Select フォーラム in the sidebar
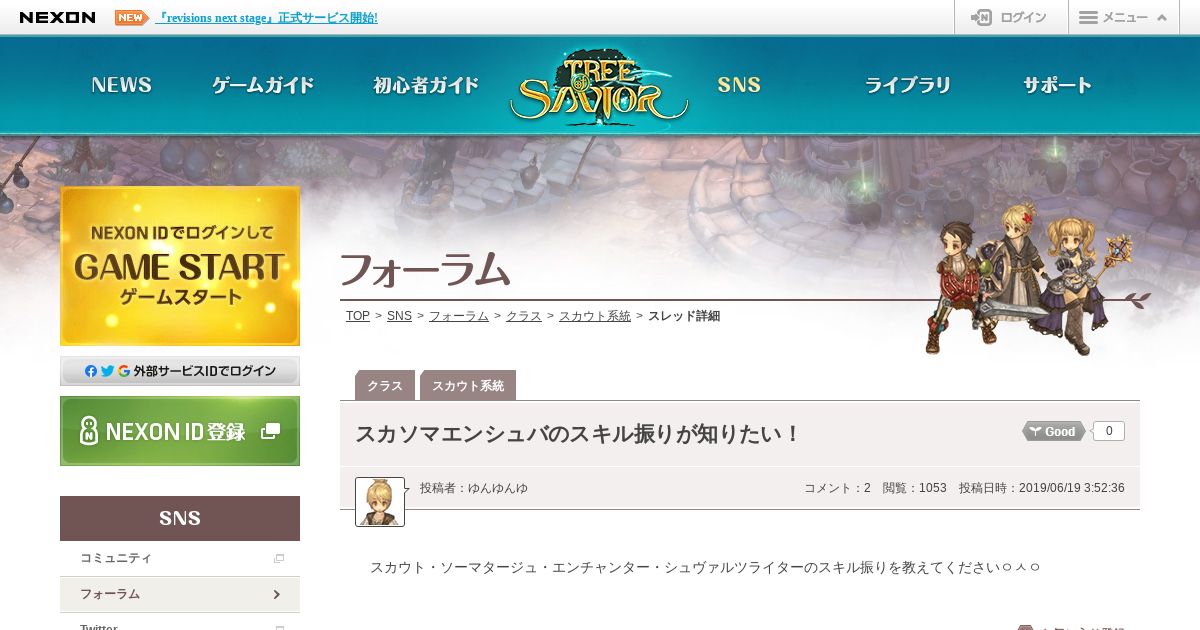The height and width of the screenshot is (630, 1200). point(180,594)
